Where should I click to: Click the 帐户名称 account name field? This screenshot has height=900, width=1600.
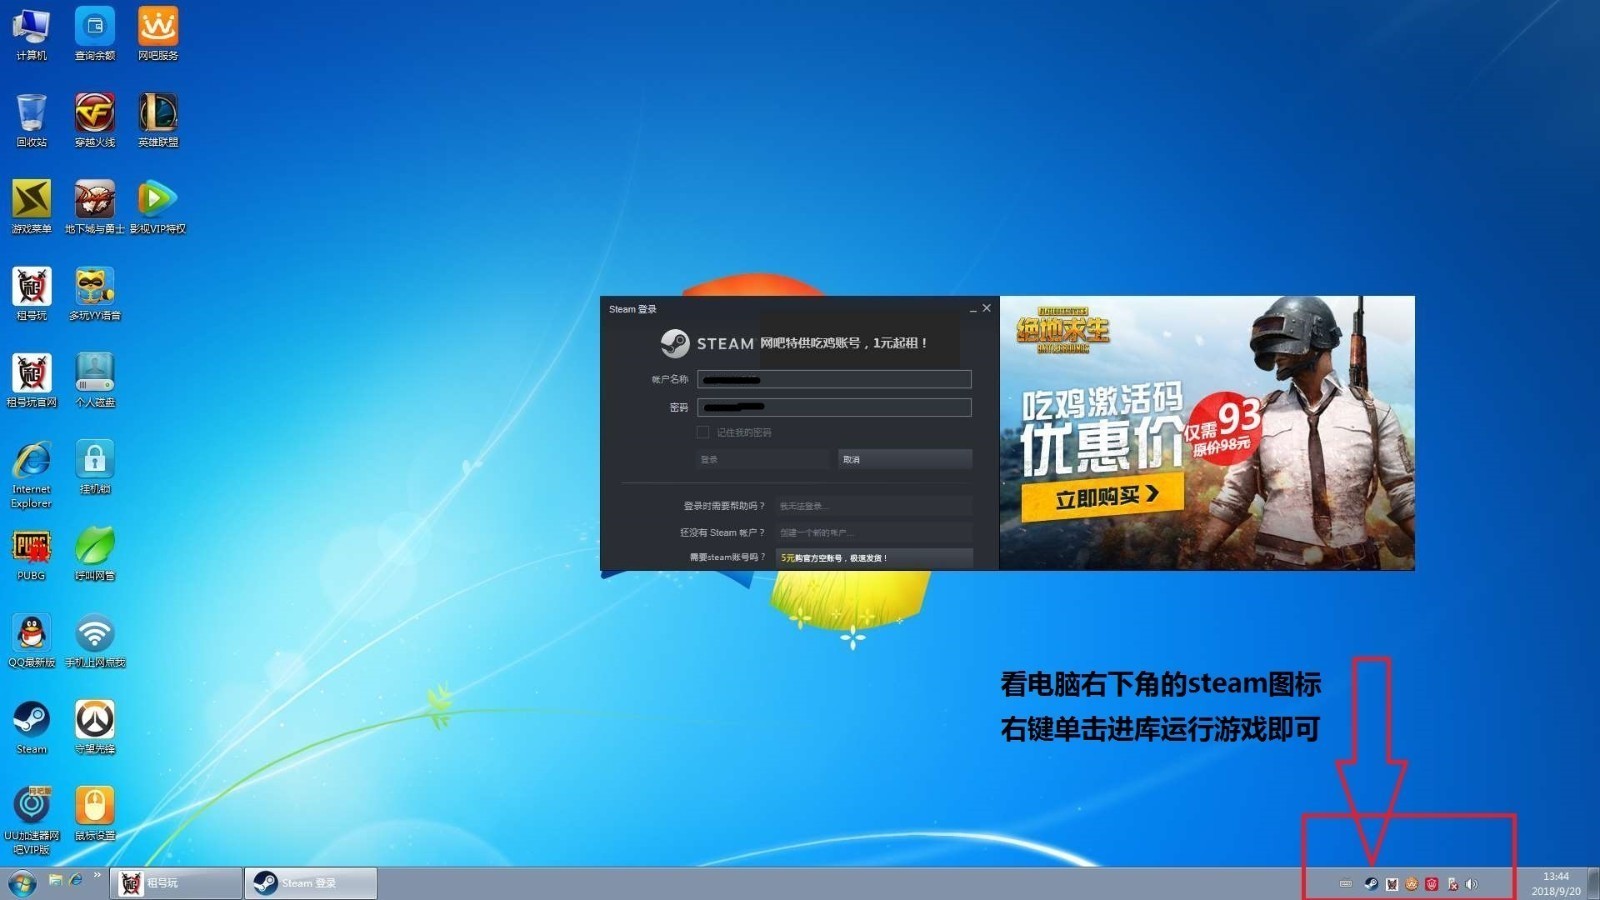[834, 379]
